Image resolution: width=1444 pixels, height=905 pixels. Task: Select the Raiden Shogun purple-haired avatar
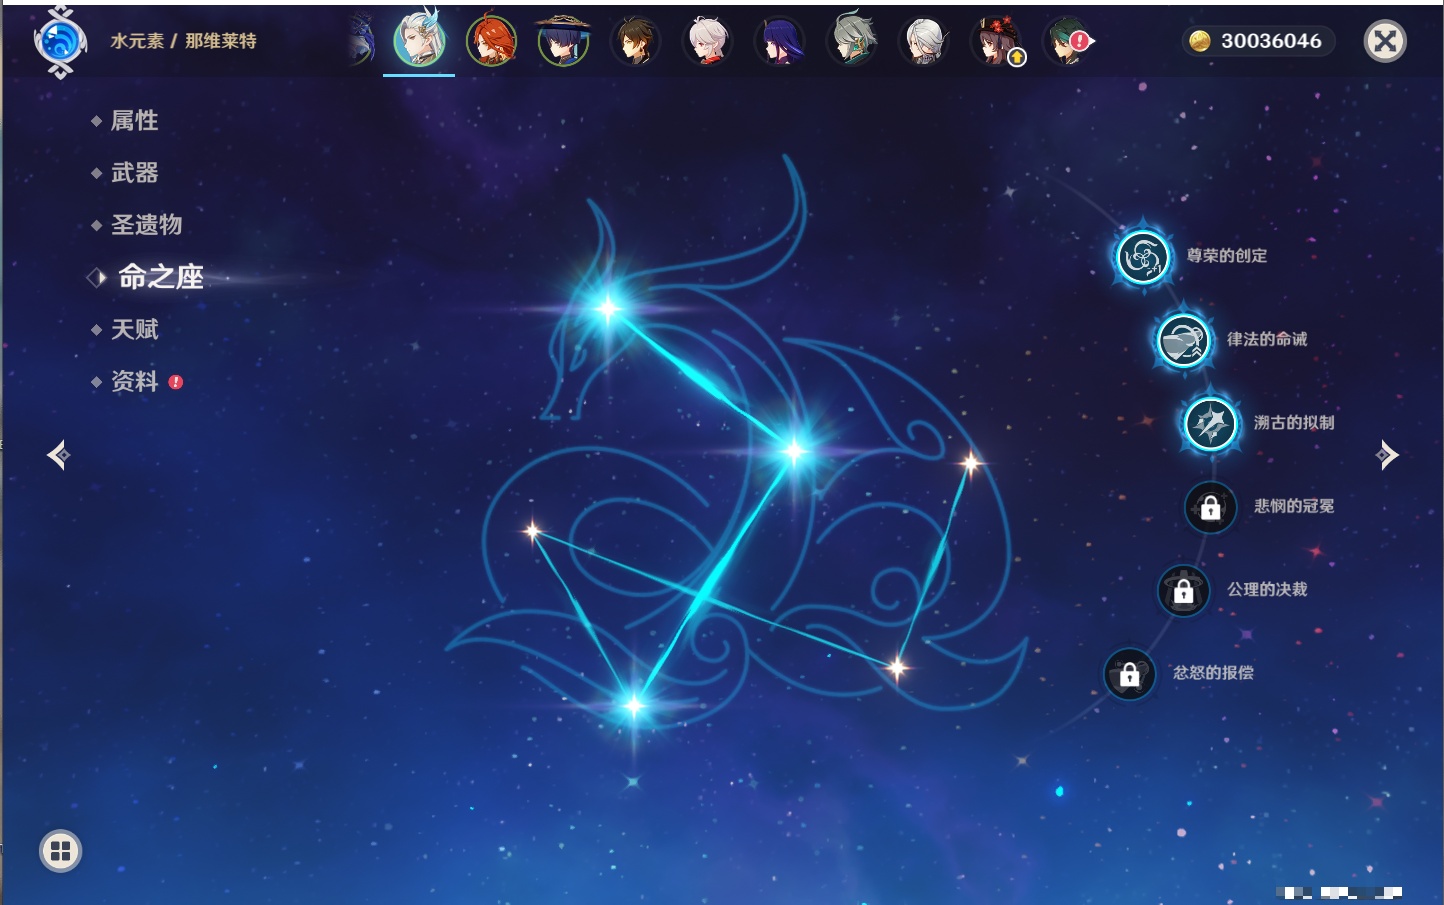pyautogui.click(x=779, y=41)
